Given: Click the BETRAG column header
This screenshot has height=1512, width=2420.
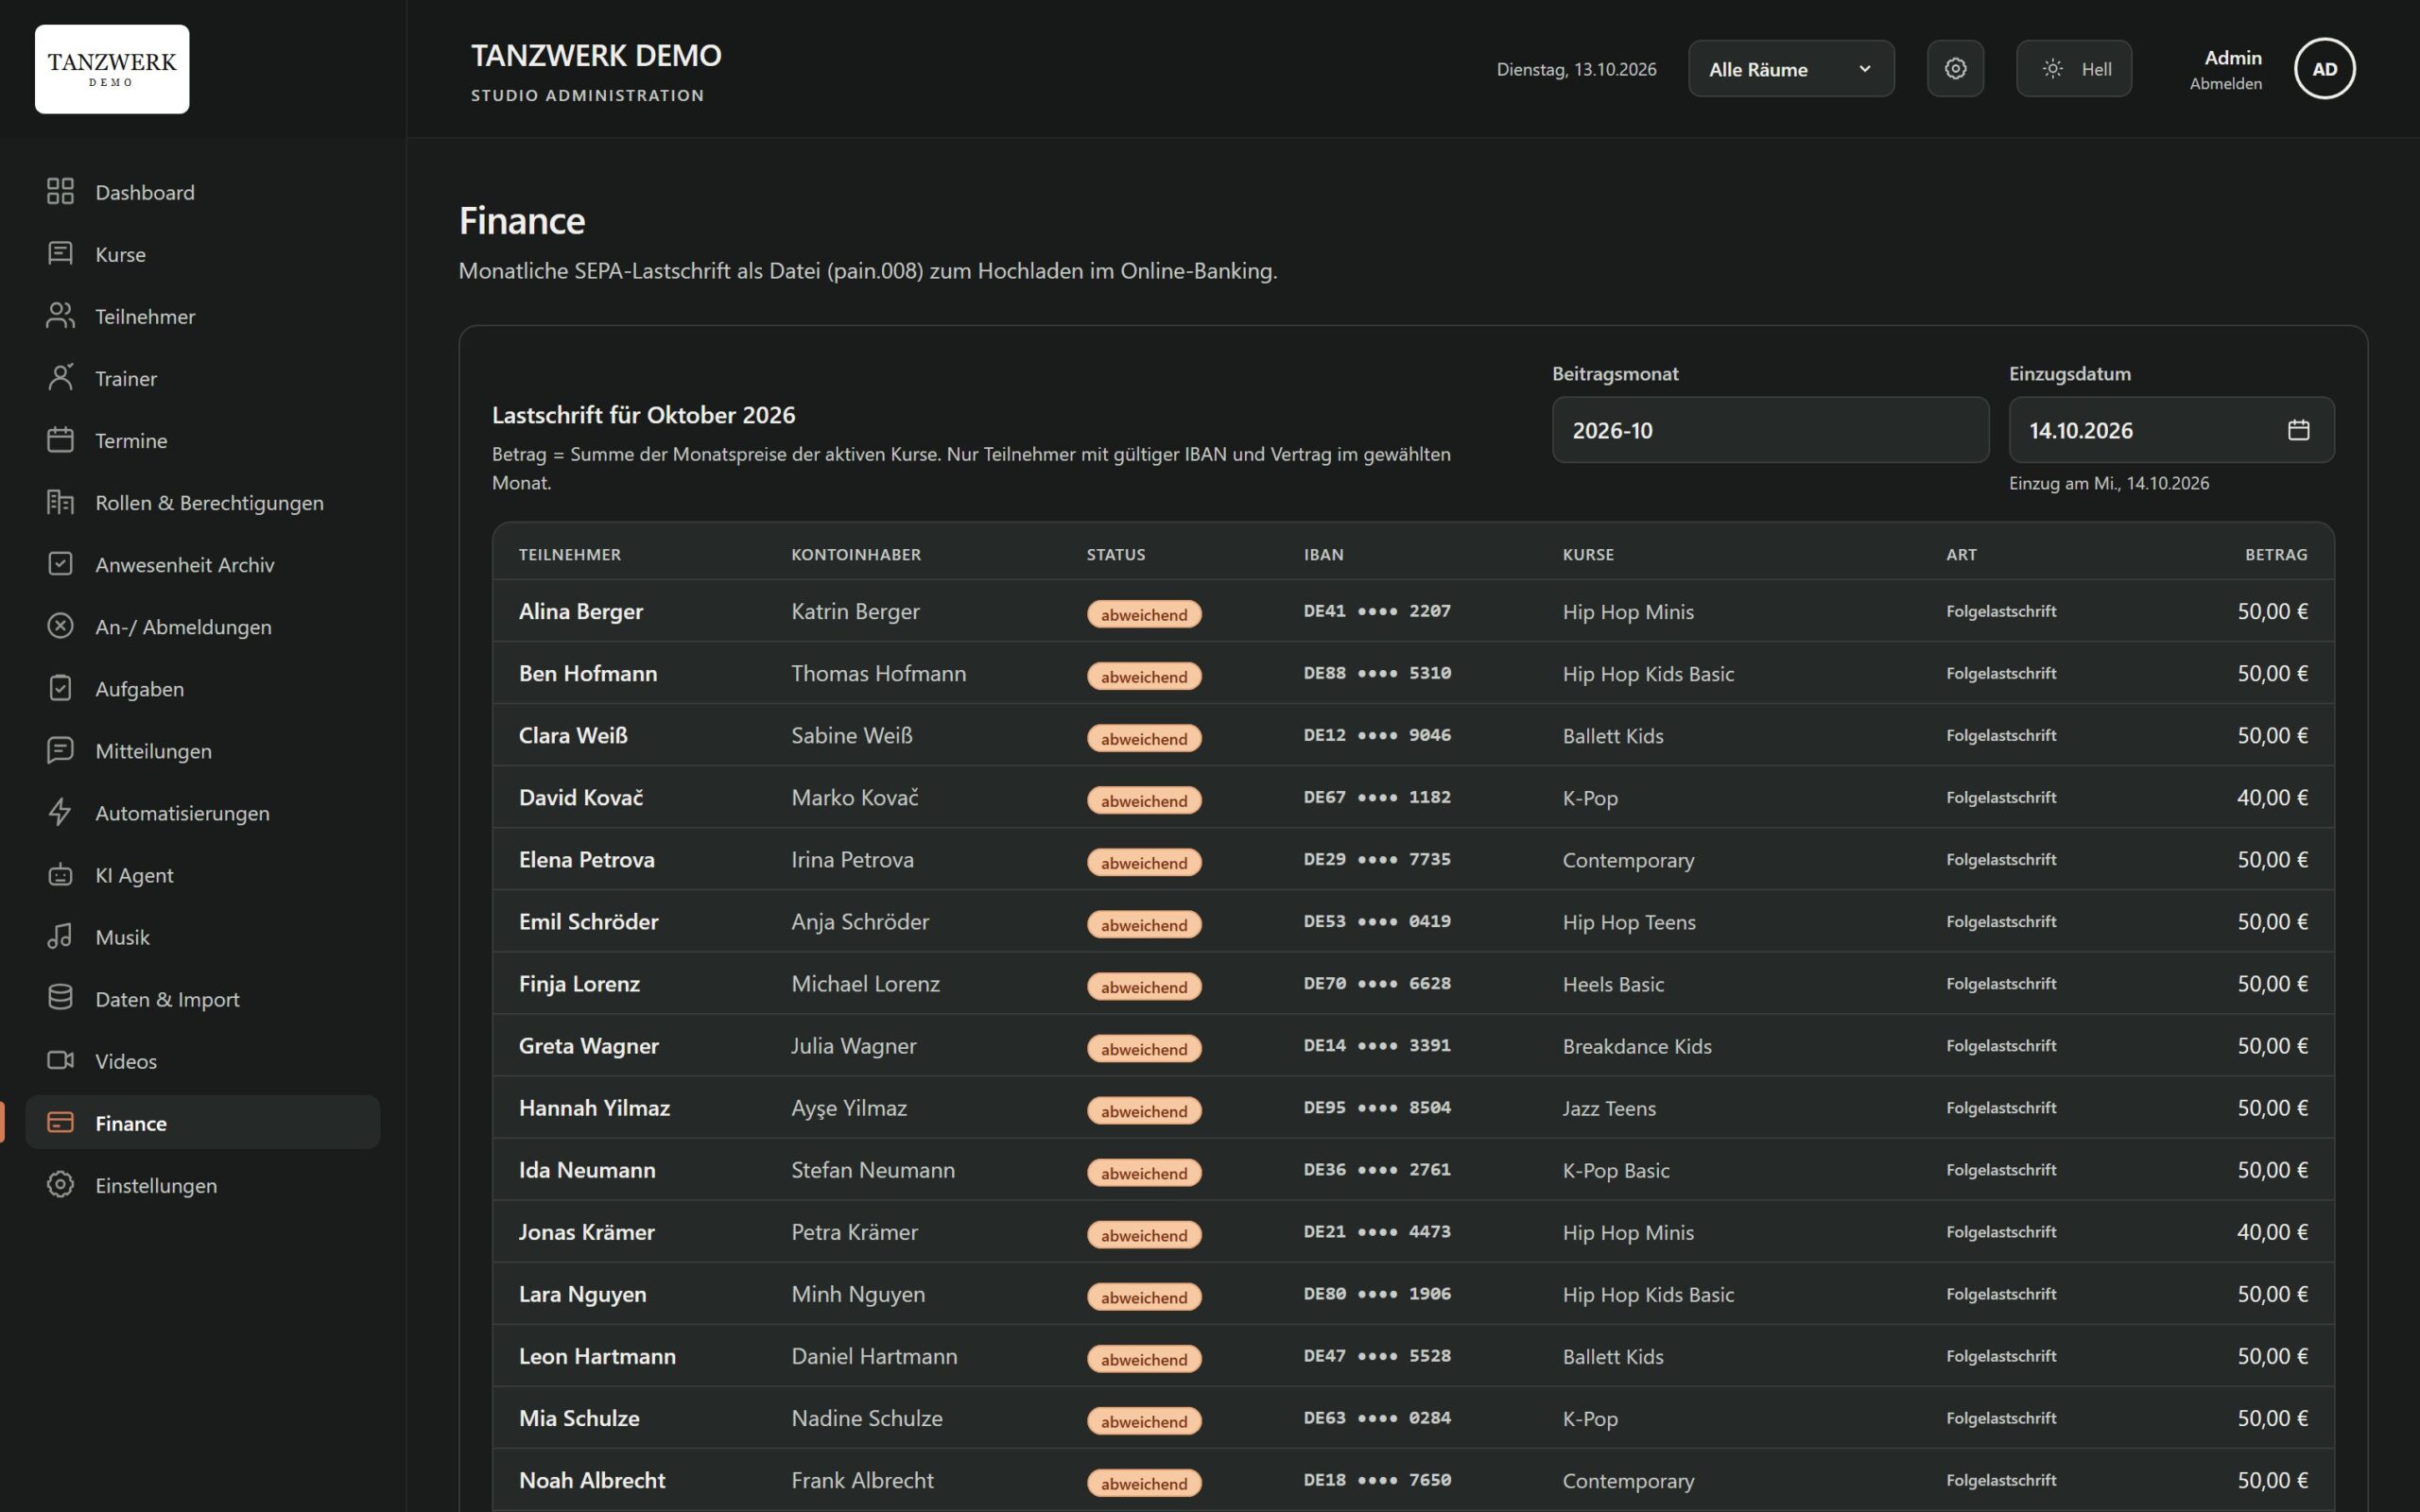Looking at the screenshot, I should click(2276, 554).
